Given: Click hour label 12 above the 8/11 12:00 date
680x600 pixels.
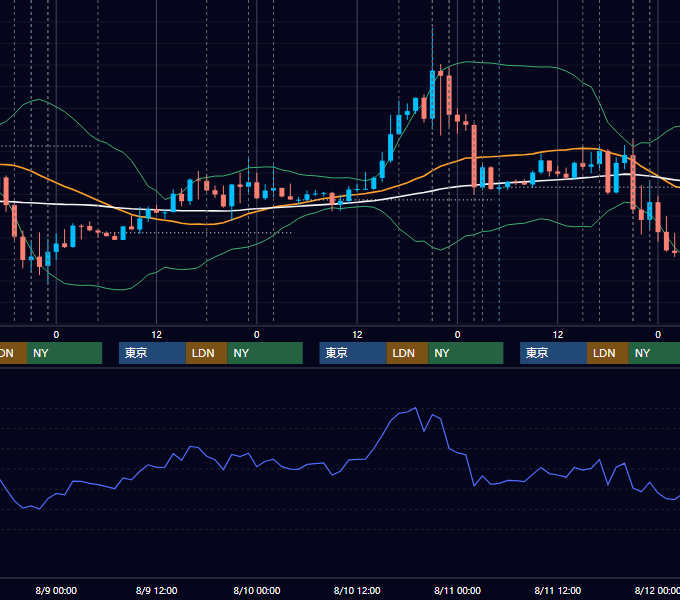Looking at the screenshot, I should pos(558,335).
